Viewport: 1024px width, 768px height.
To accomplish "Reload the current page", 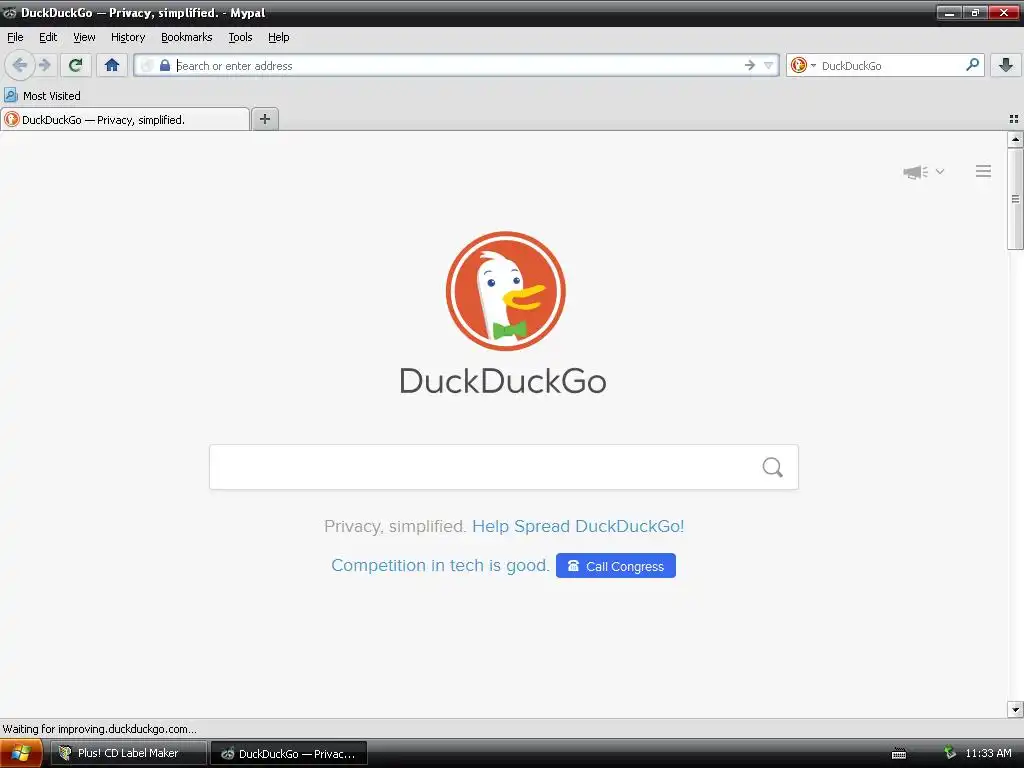I will pyautogui.click(x=76, y=65).
